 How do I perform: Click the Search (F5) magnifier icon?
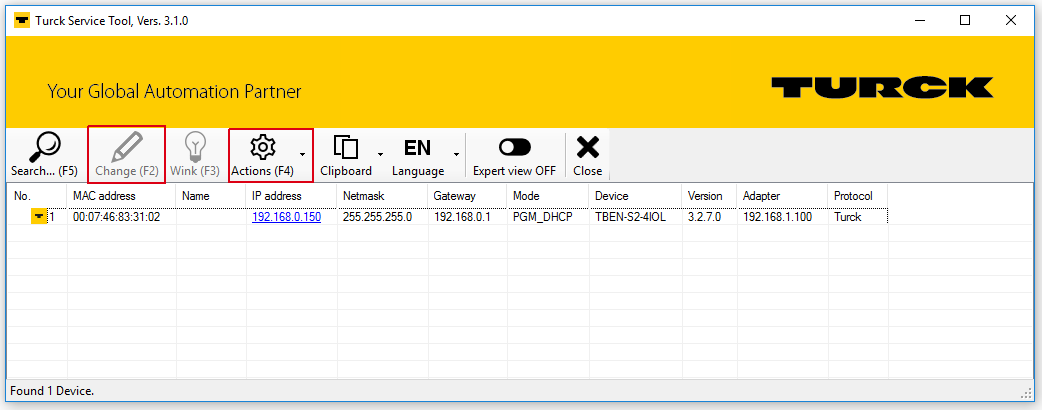coord(45,147)
